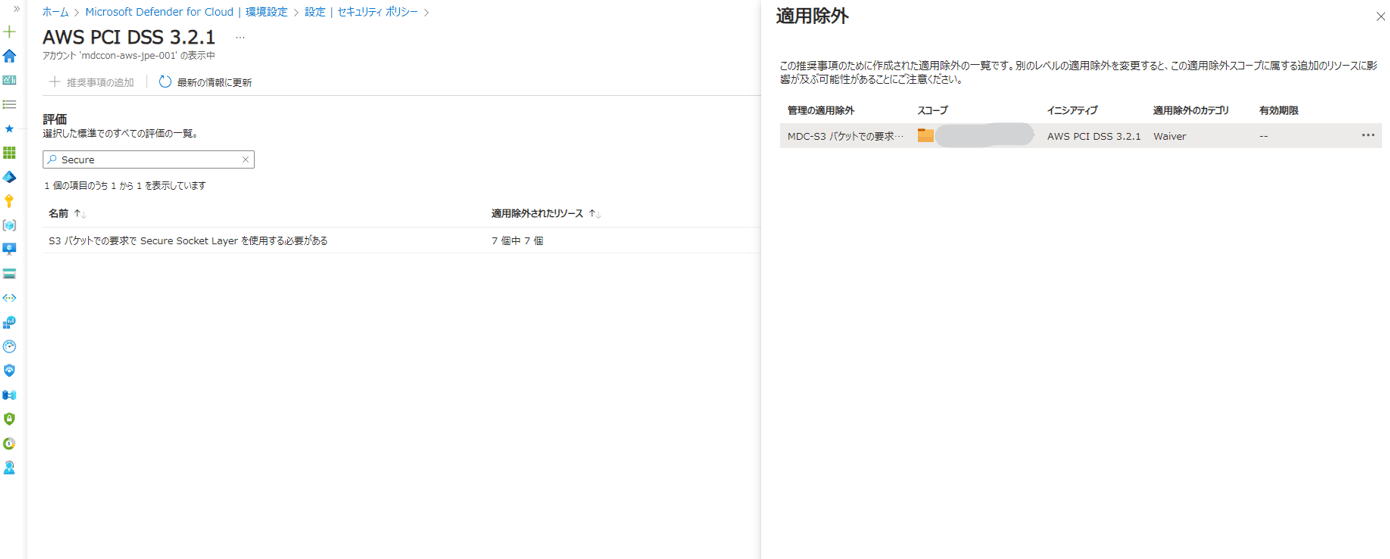This screenshot has width=1390, height=559.
Task: Open ellipsis menu next to AWS PCI DSS 3.2.1 title
Action: coord(240,38)
